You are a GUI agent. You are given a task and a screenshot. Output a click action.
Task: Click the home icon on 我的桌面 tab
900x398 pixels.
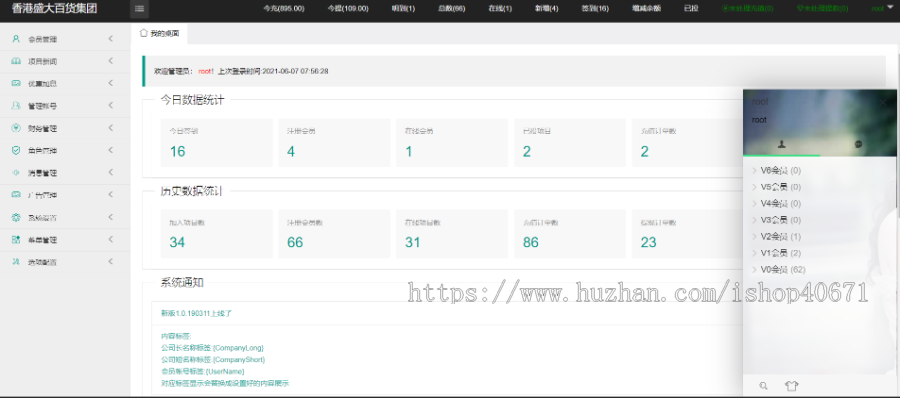tap(143, 33)
